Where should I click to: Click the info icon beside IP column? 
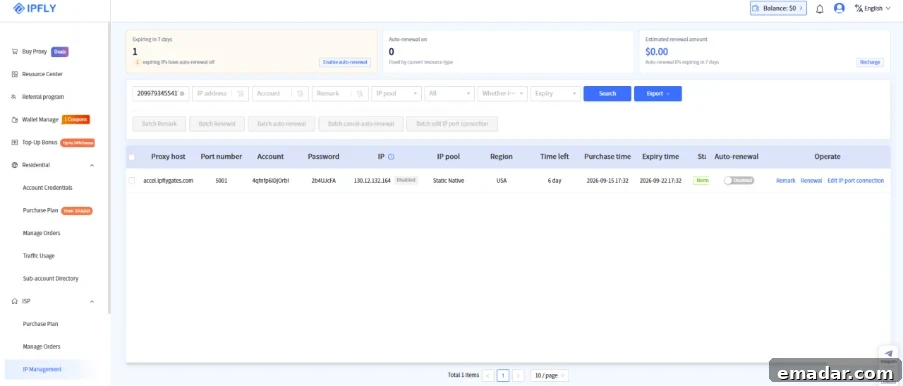click(391, 157)
